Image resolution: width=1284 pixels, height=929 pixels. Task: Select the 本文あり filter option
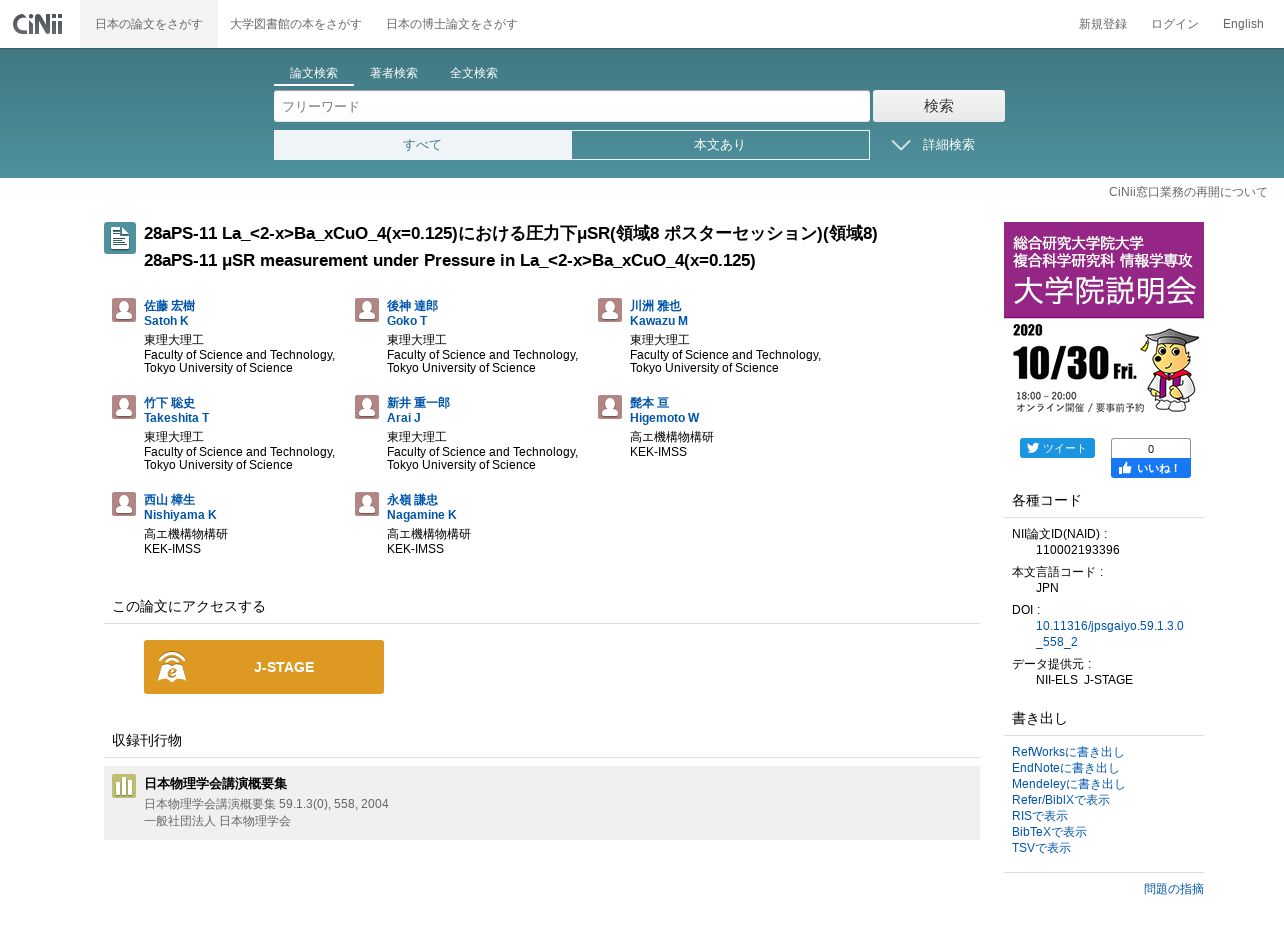coord(720,145)
